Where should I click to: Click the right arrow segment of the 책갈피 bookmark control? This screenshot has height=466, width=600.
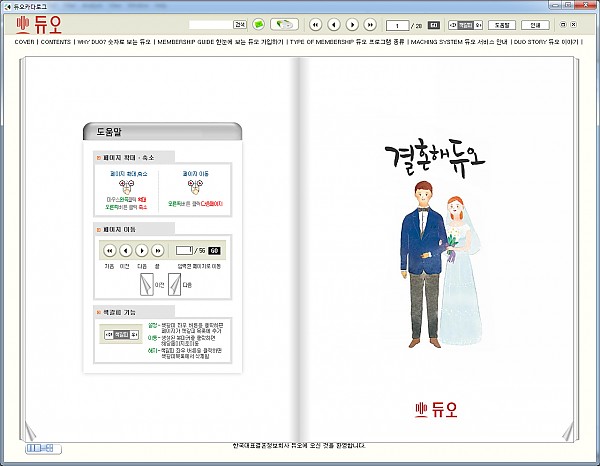478,25
